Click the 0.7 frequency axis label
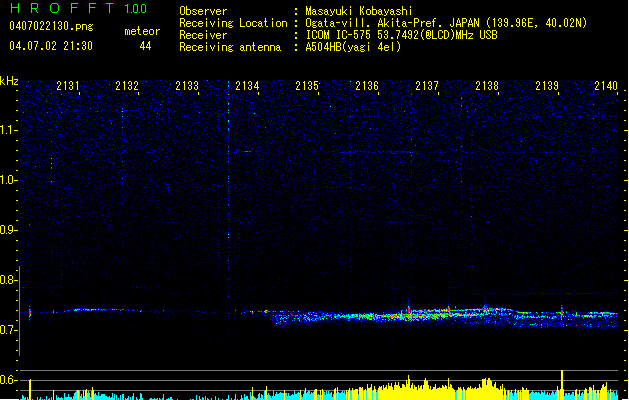629x400 pixels. 8,330
